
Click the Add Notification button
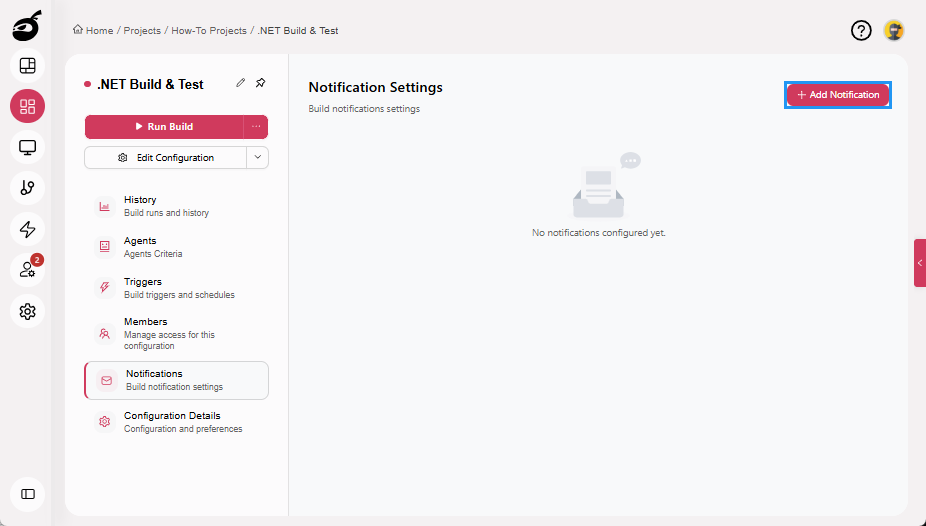[838, 95]
